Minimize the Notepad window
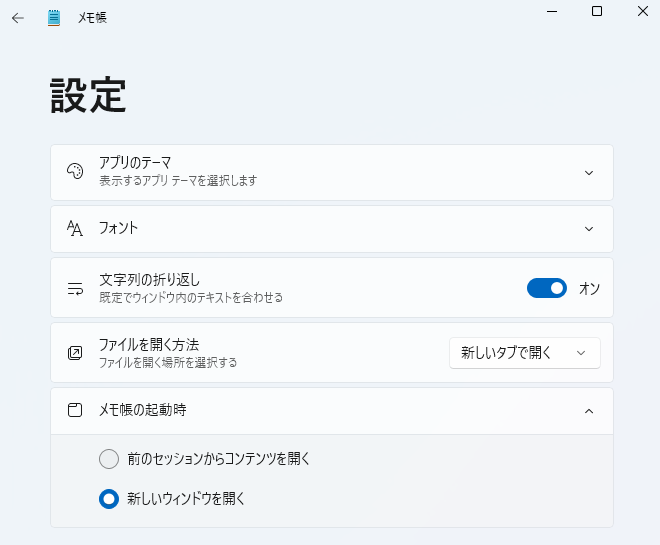Image resolution: width=660 pixels, height=545 pixels. coord(551,11)
